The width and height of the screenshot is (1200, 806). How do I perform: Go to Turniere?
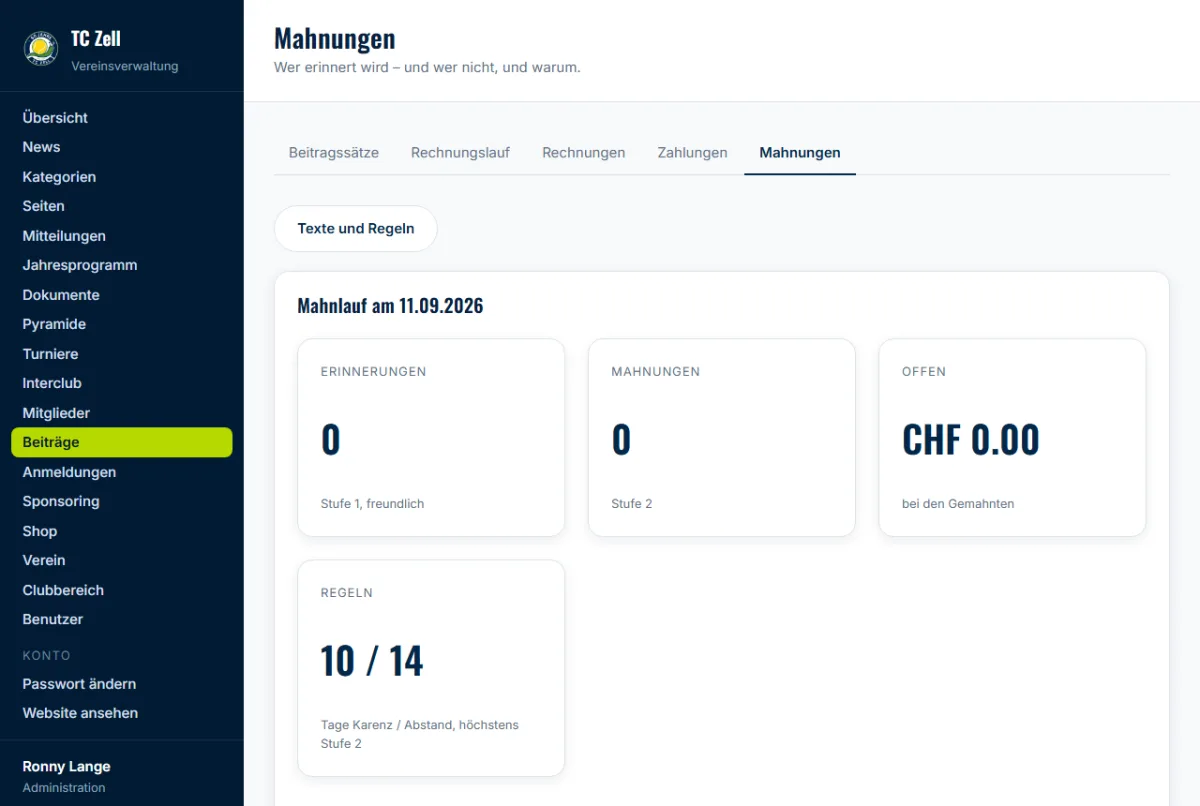point(121,353)
